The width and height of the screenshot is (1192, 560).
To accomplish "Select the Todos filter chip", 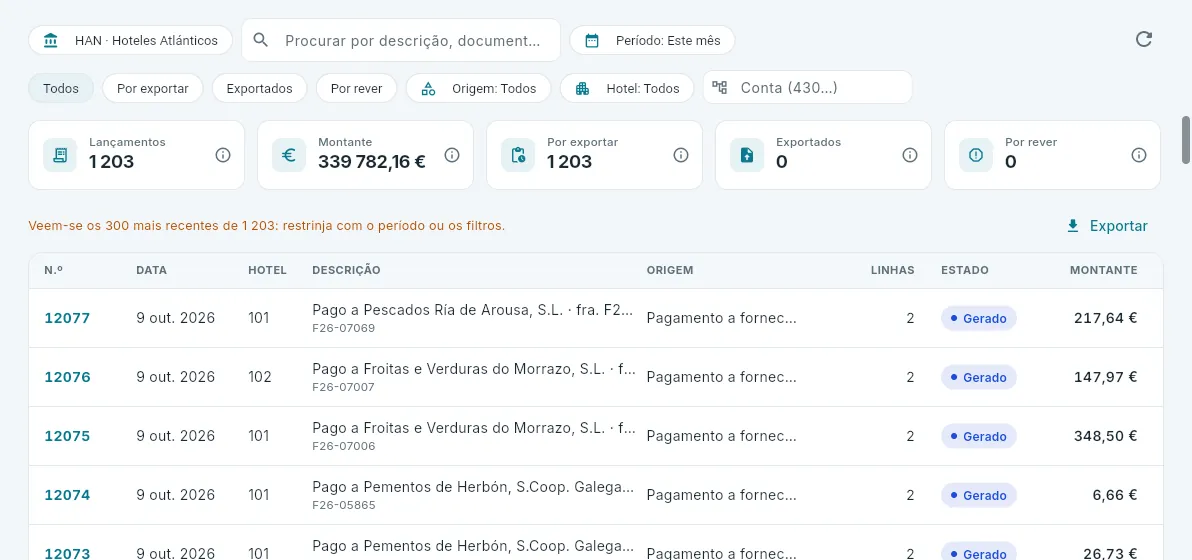I will 61,88.
